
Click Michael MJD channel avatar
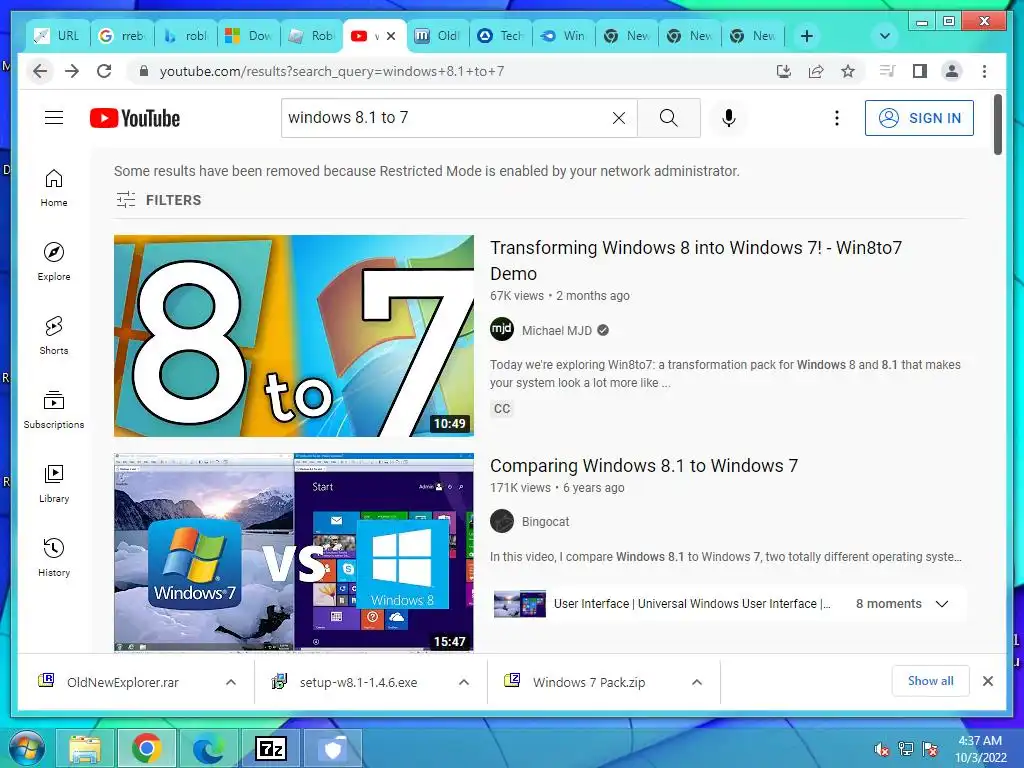pos(502,329)
